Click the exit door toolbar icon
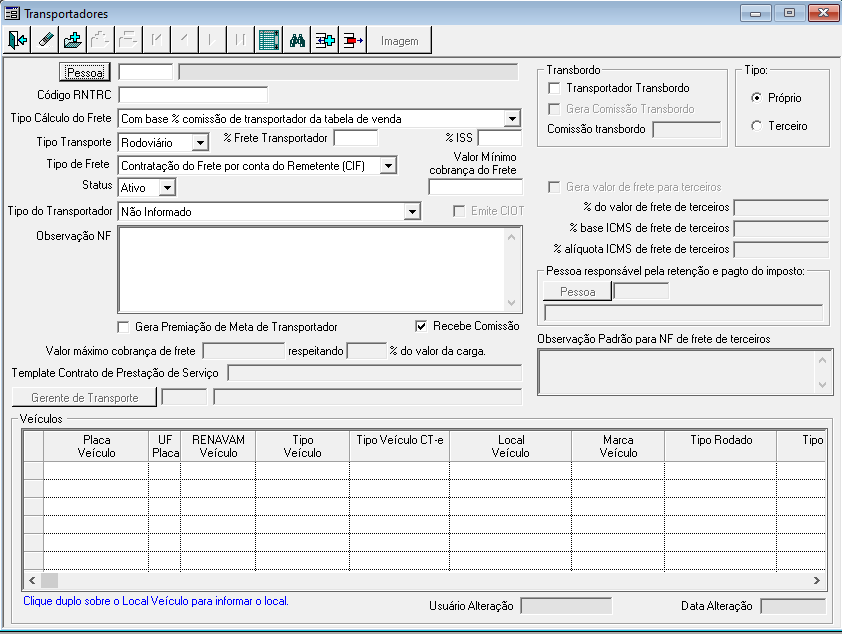Image resolution: width=842 pixels, height=634 pixels. pyautogui.click(x=17, y=40)
